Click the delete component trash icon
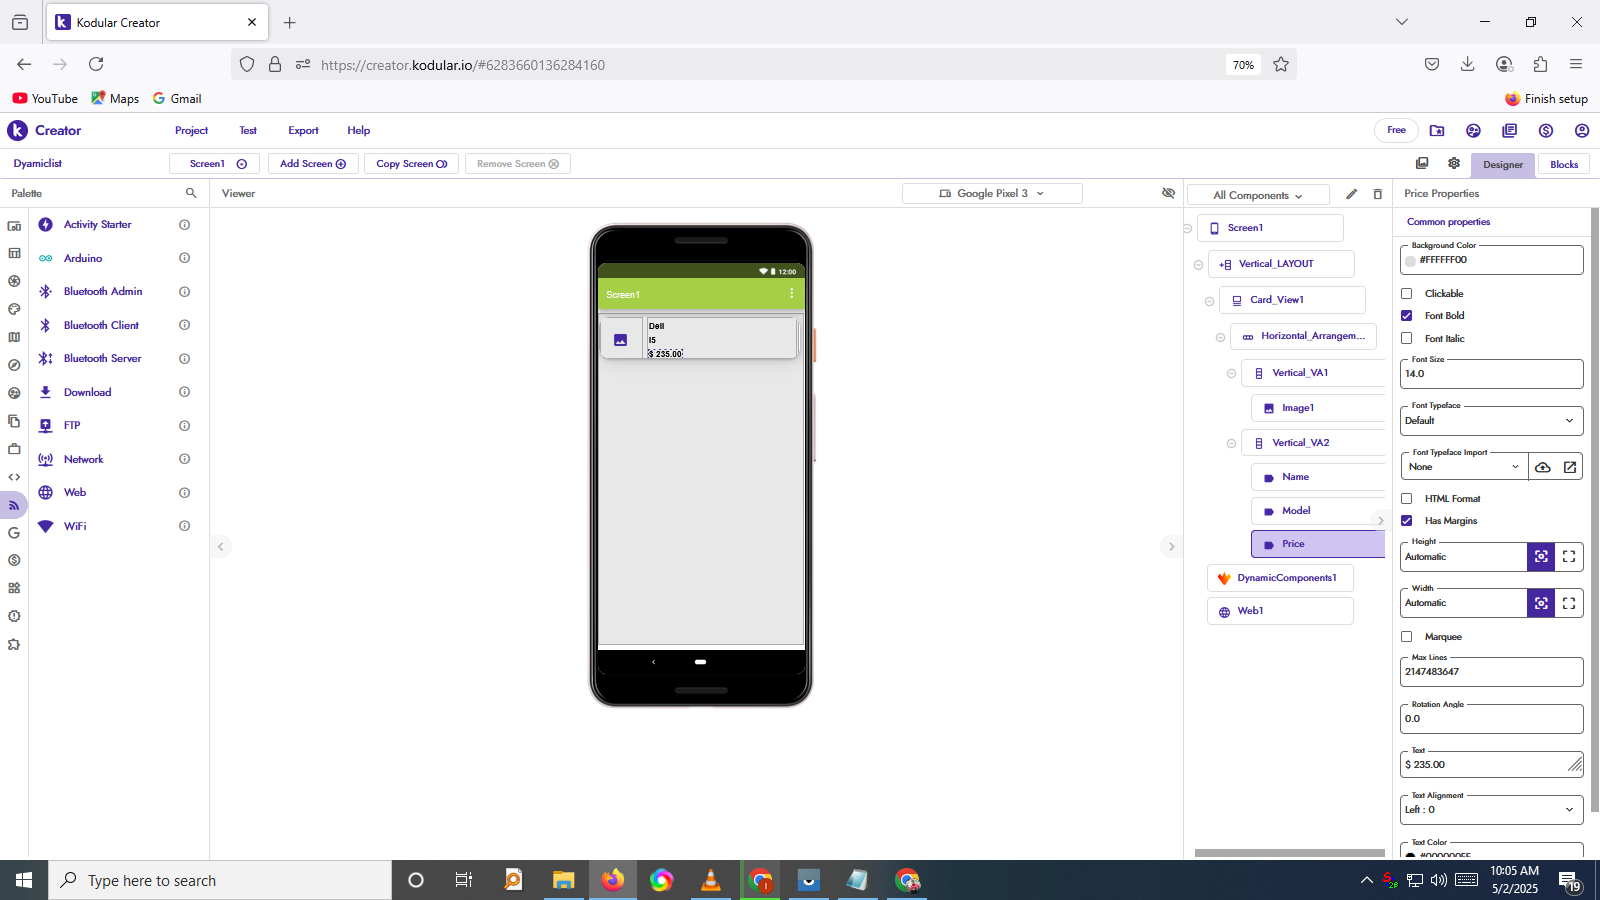Viewport: 1600px width, 900px height. pos(1377,194)
